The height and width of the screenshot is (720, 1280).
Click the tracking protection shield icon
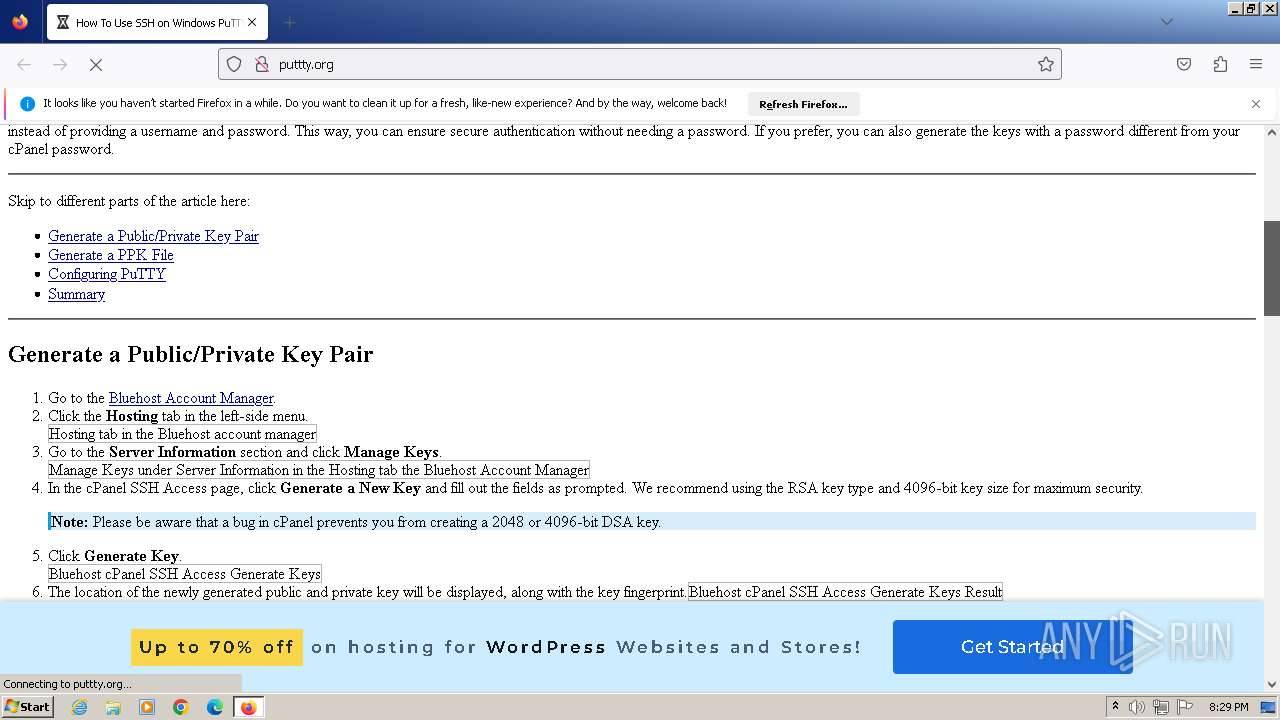234,64
